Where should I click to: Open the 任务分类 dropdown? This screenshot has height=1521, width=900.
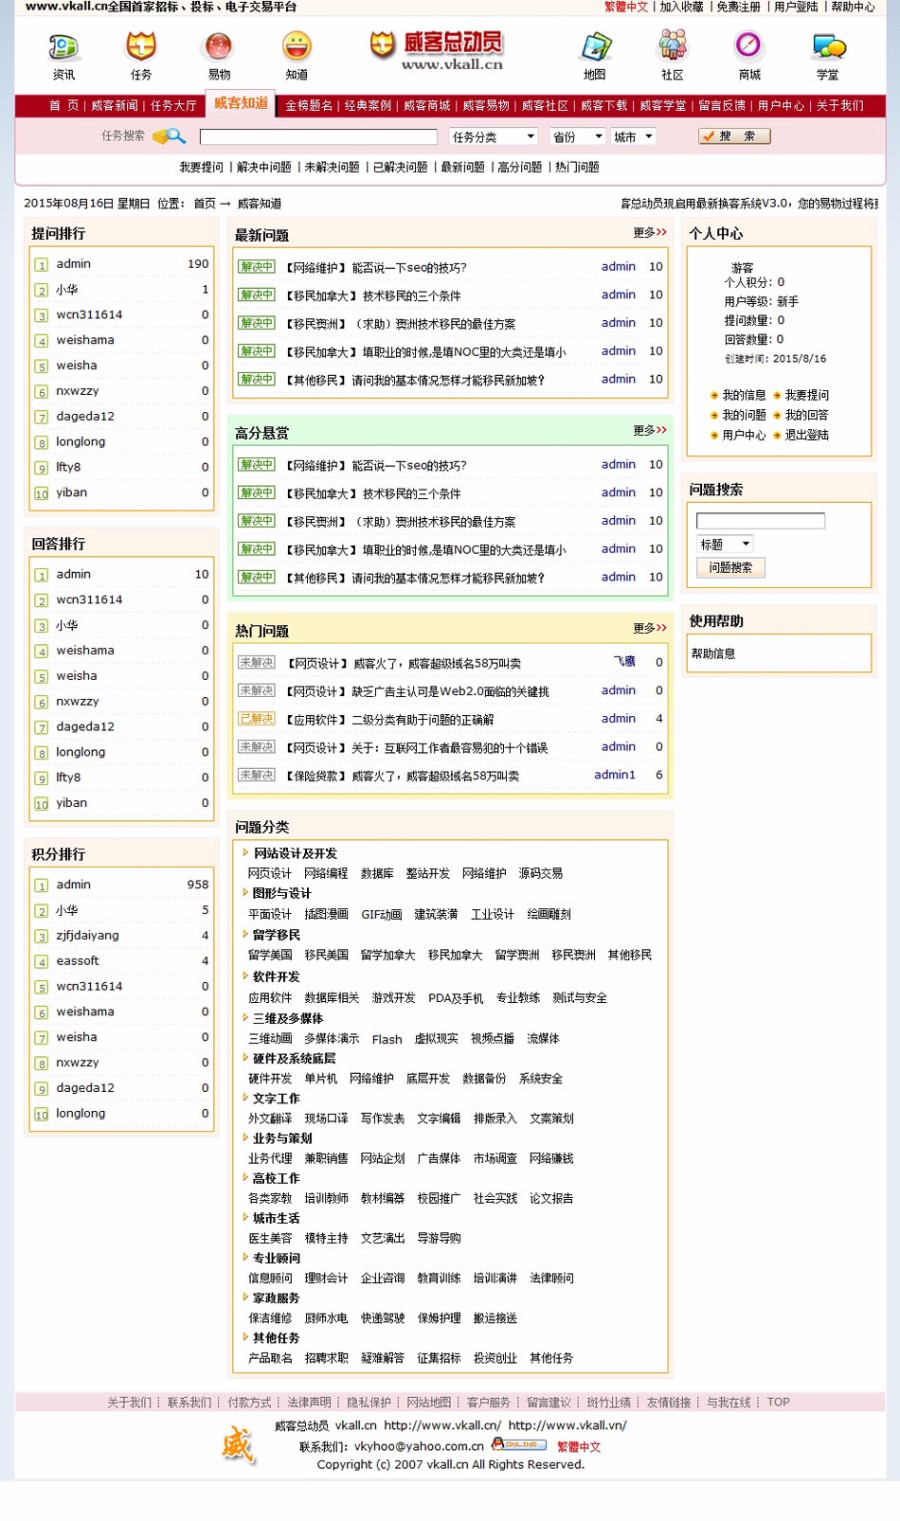coord(493,137)
